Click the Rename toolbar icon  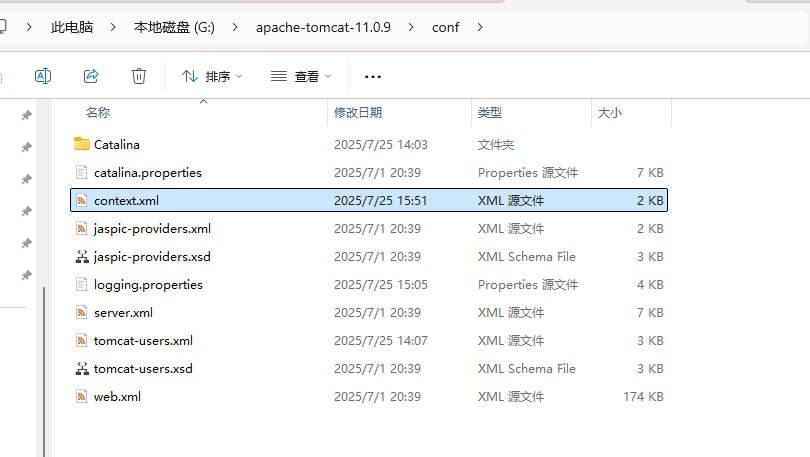tap(42, 76)
